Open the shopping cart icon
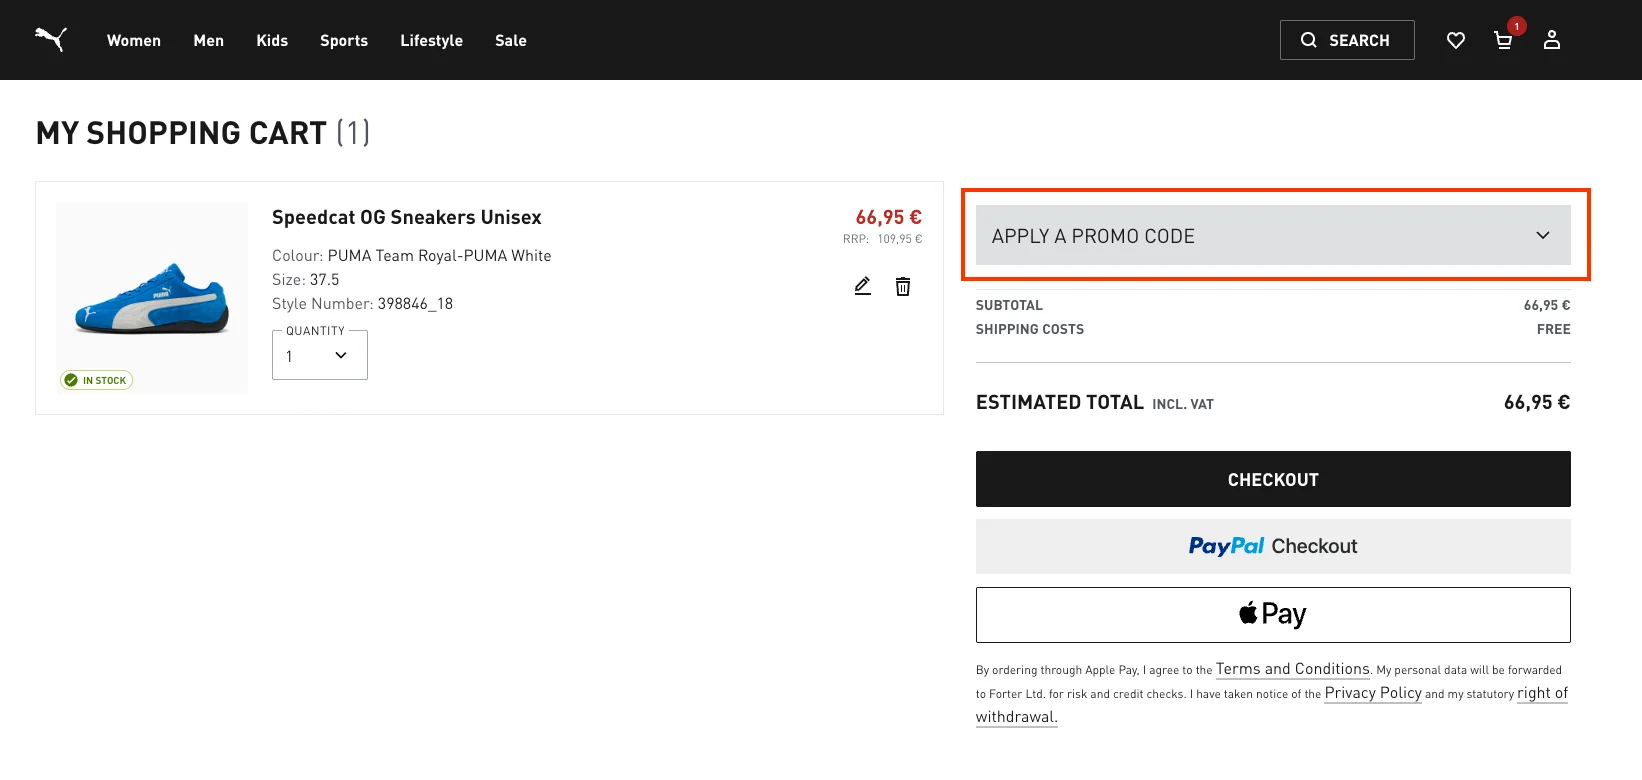This screenshot has height=780, width=1642. [x=1503, y=40]
